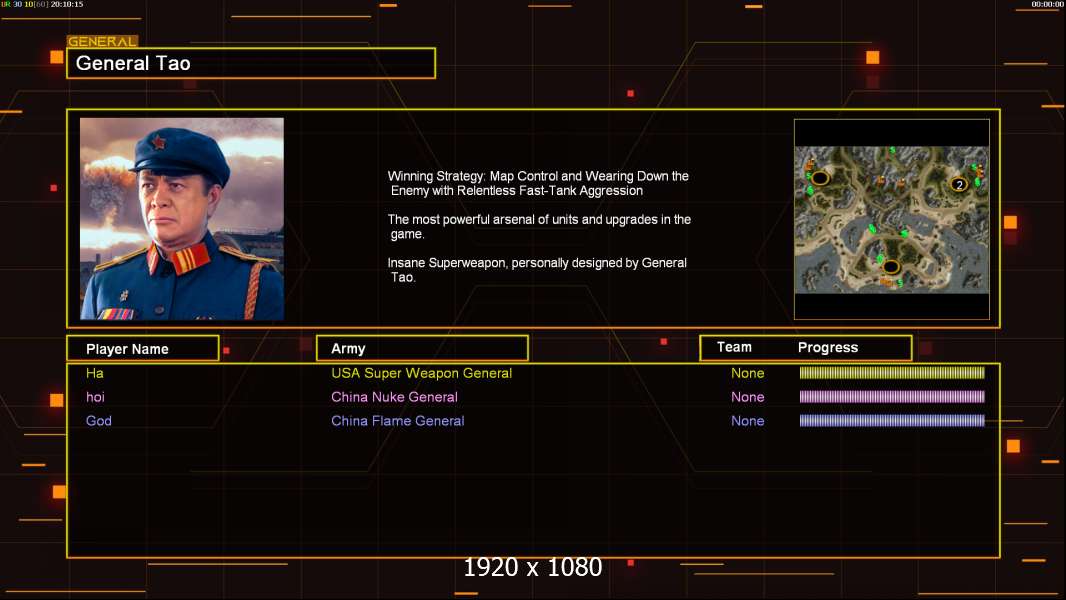Select player name hoi
1066x600 pixels.
[95, 397]
